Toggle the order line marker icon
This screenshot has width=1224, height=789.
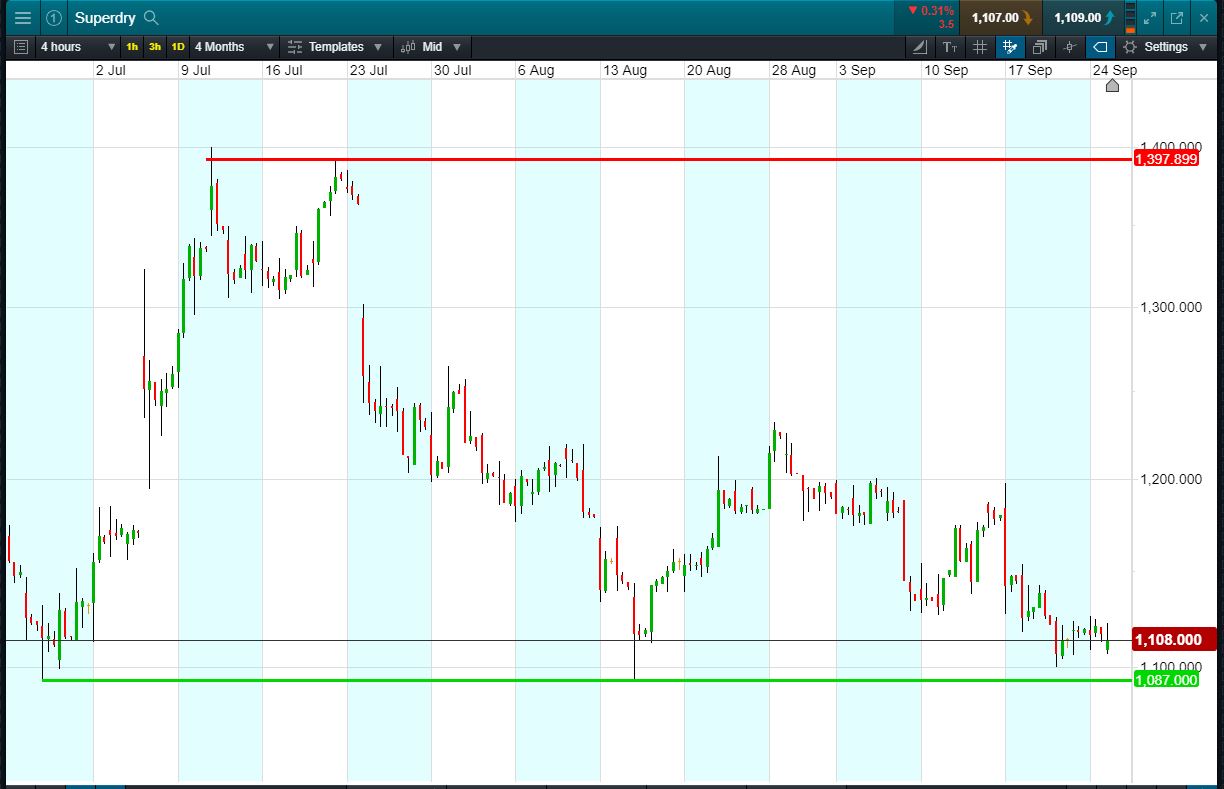[1070, 47]
